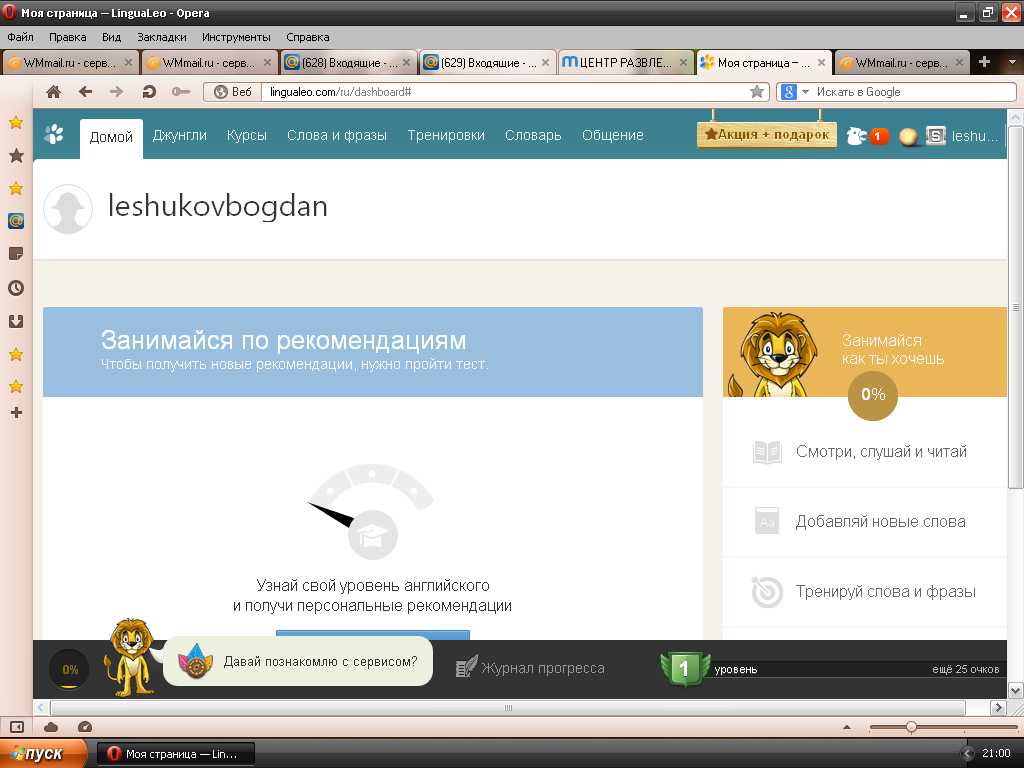
Task: Switch to the (628) Входящие browser tab
Action: pos(349,63)
